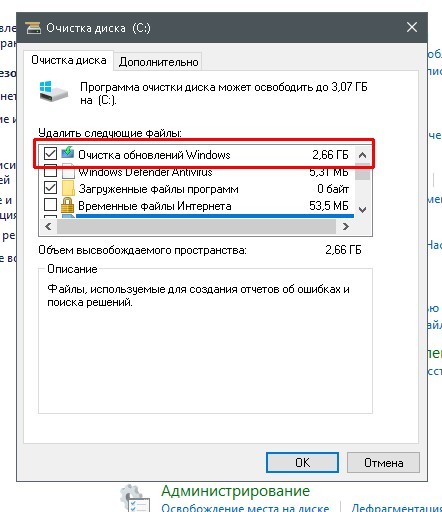Screen dimensions: 442x512
Task: Uncheck Очистка обновлений Windows checkbox
Action: 50,154
